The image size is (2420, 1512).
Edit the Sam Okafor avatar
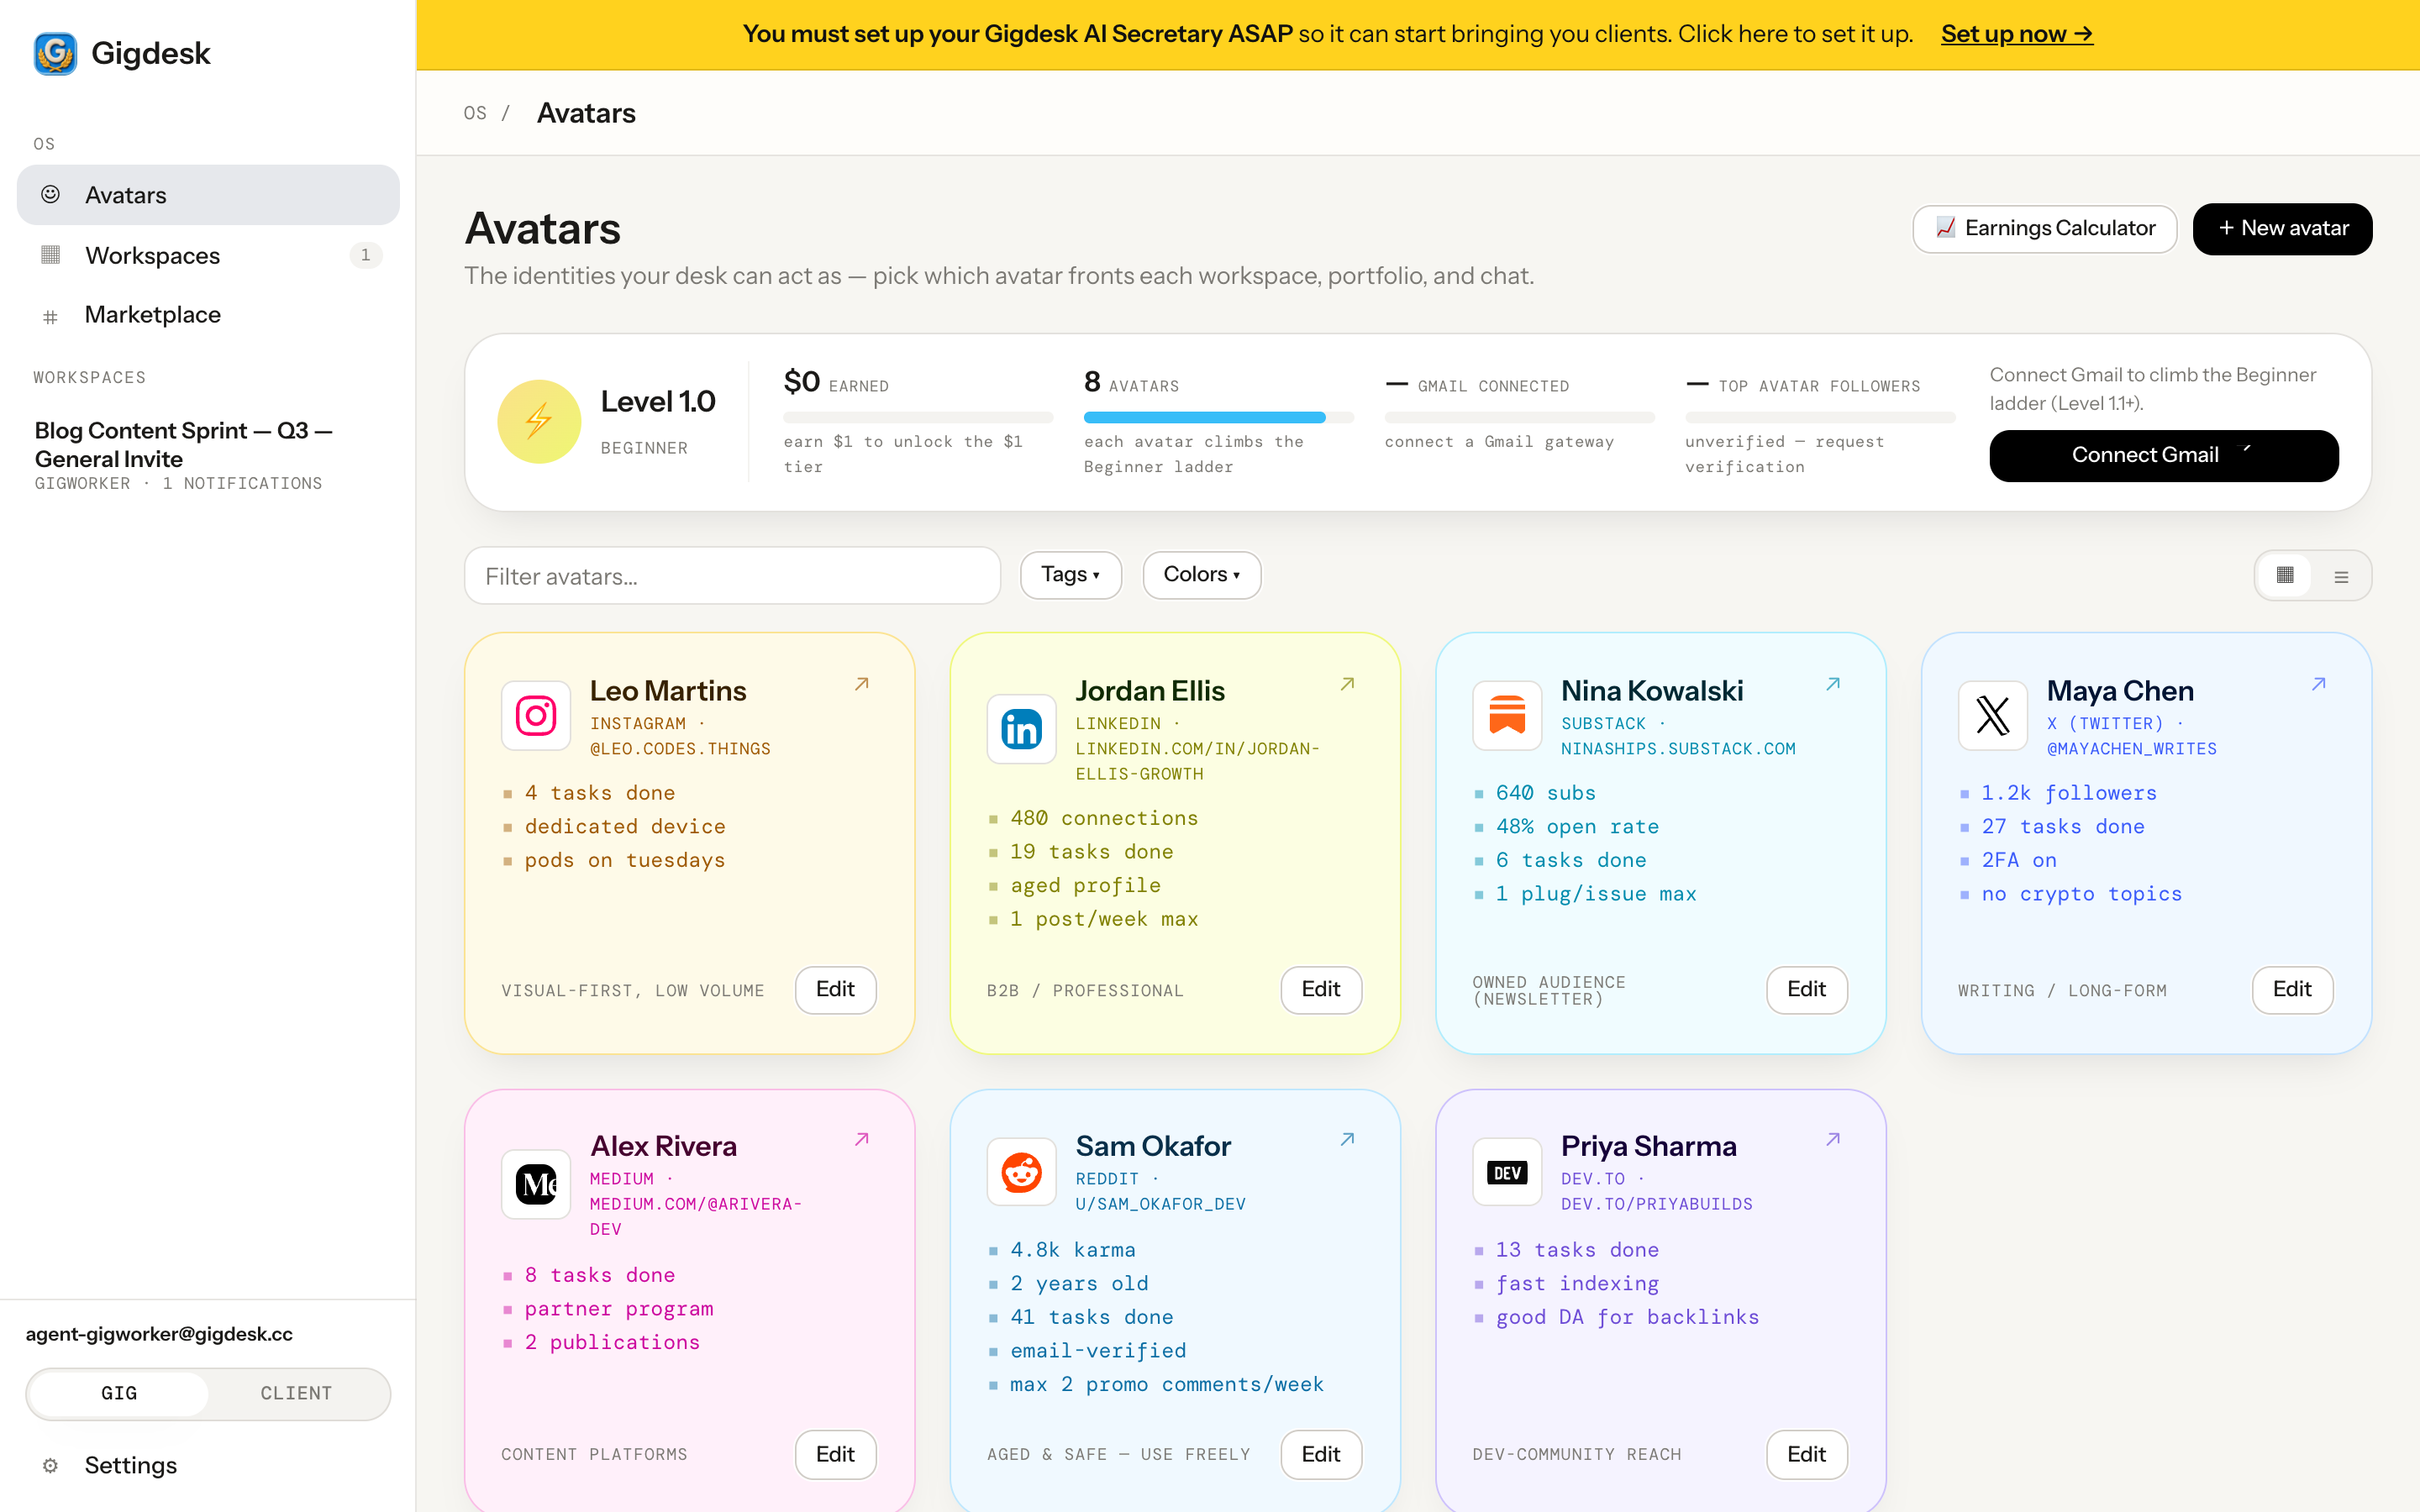click(1320, 1455)
